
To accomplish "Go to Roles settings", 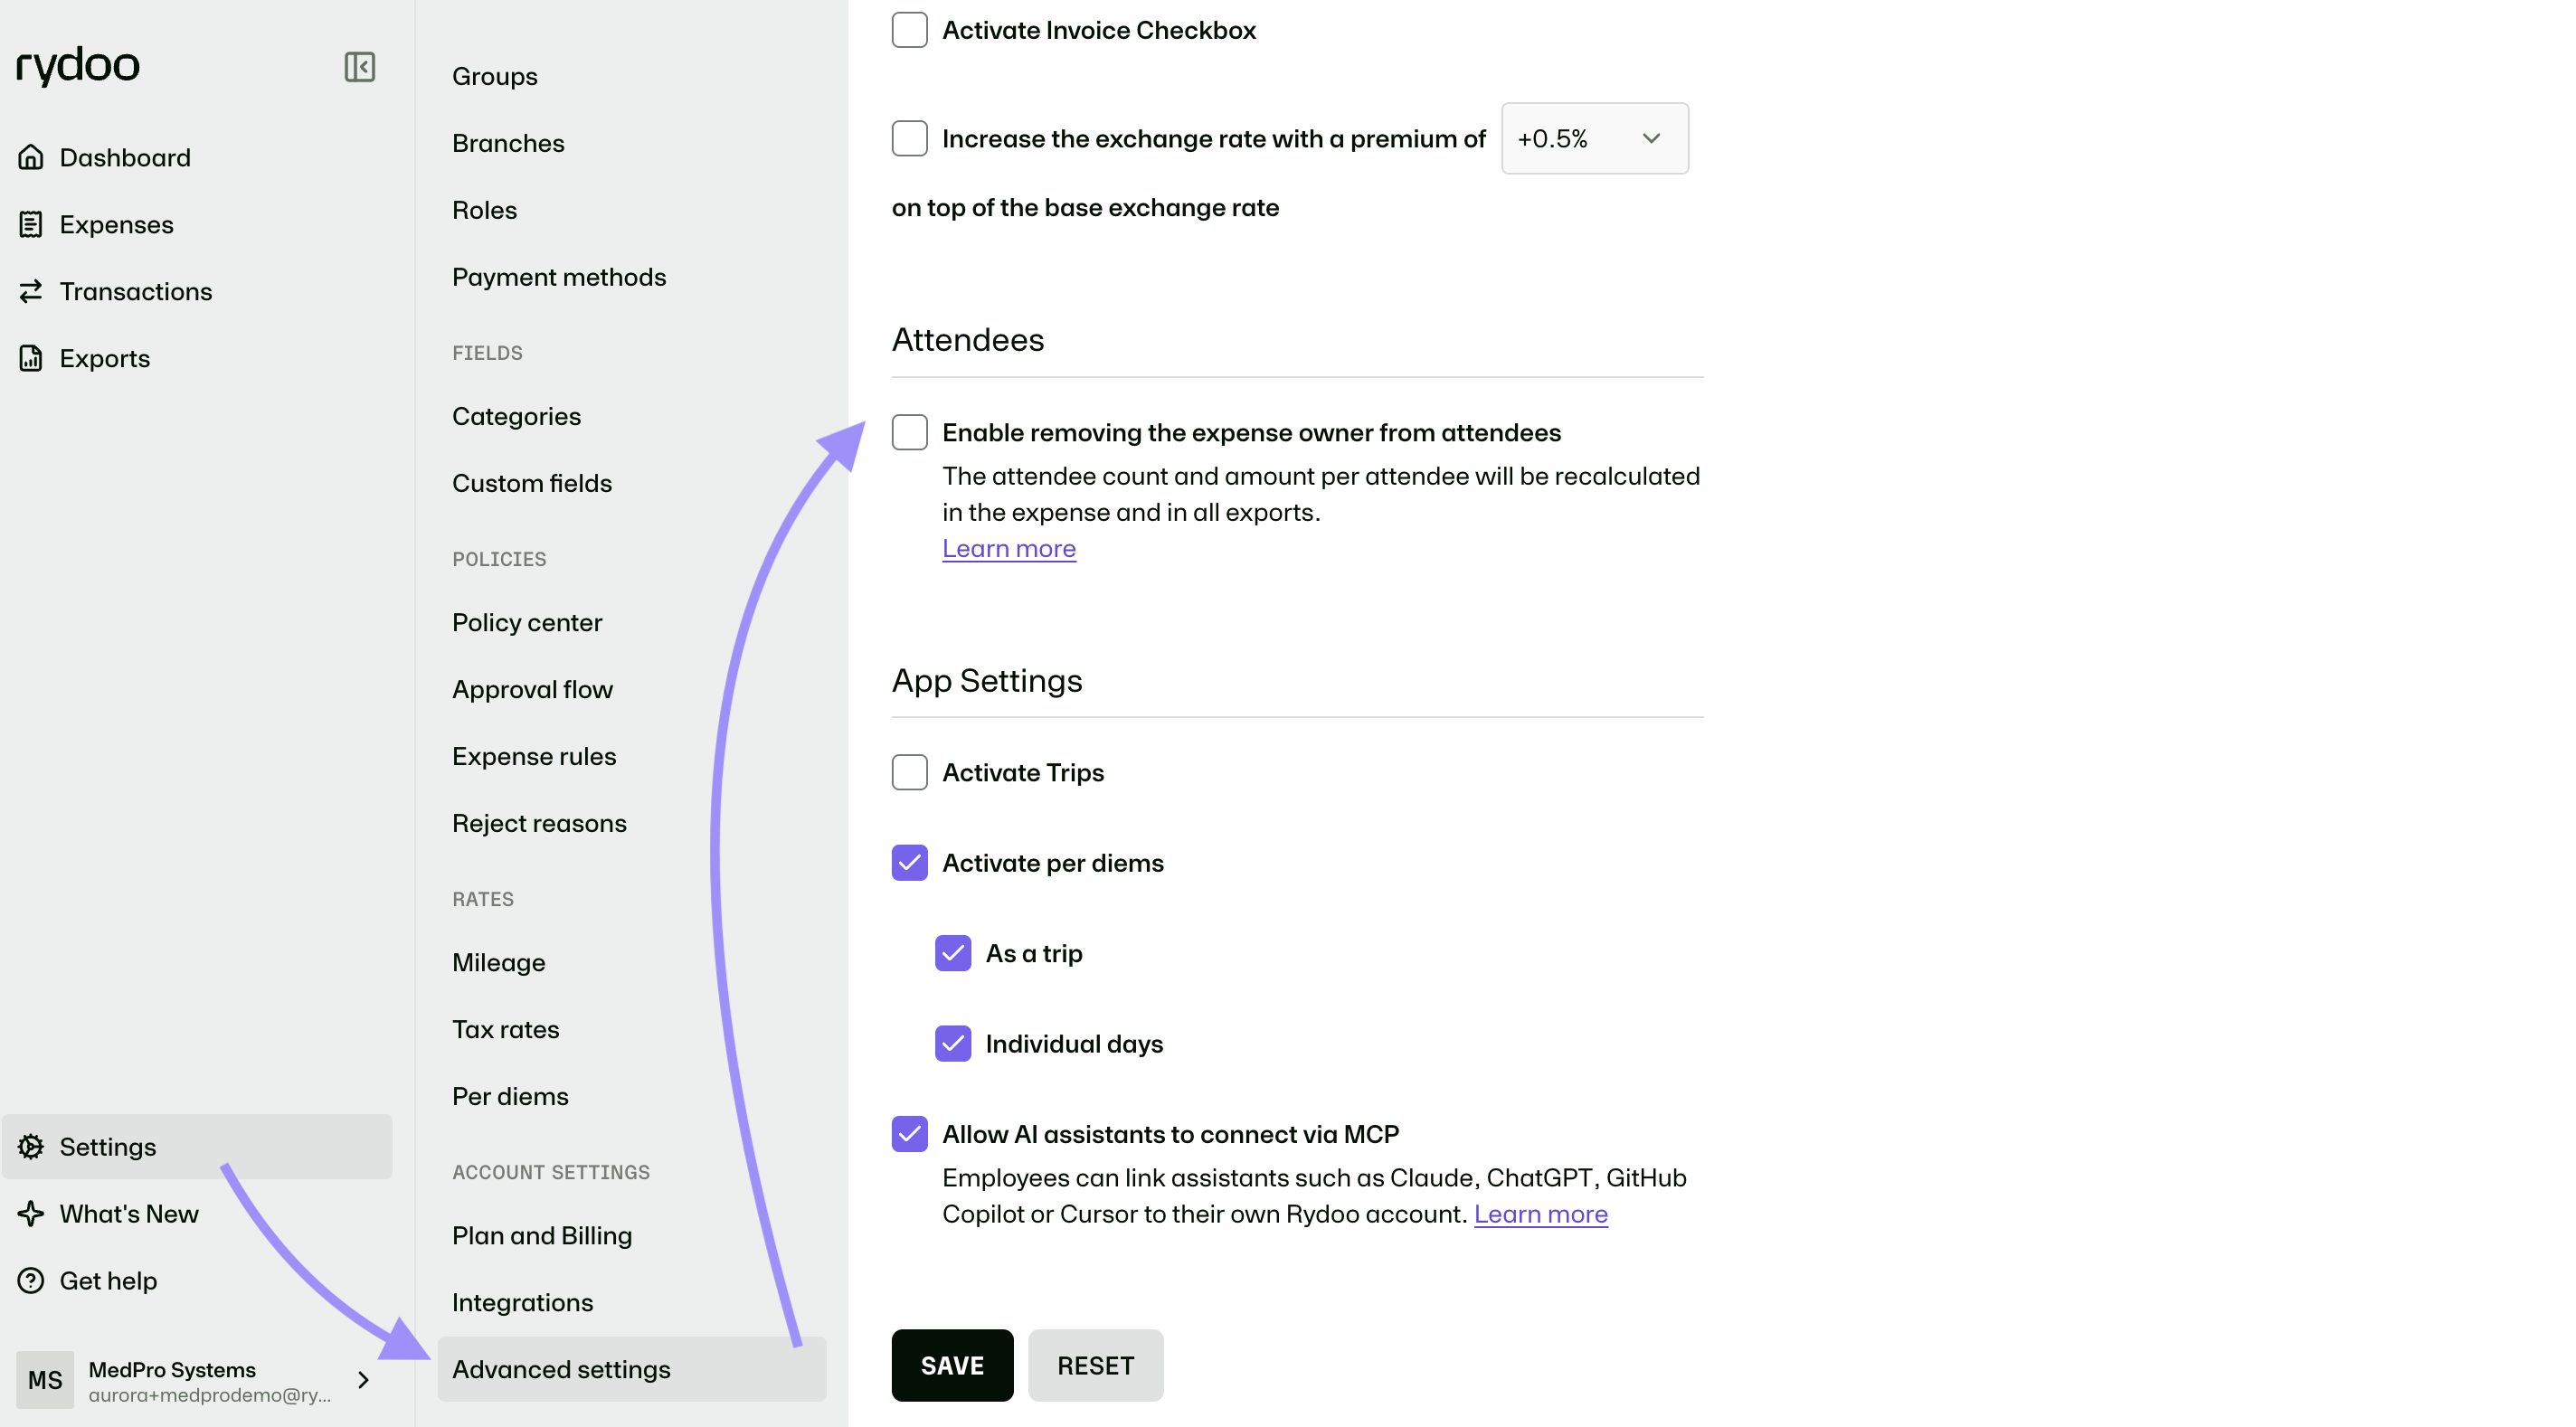I will [484, 210].
